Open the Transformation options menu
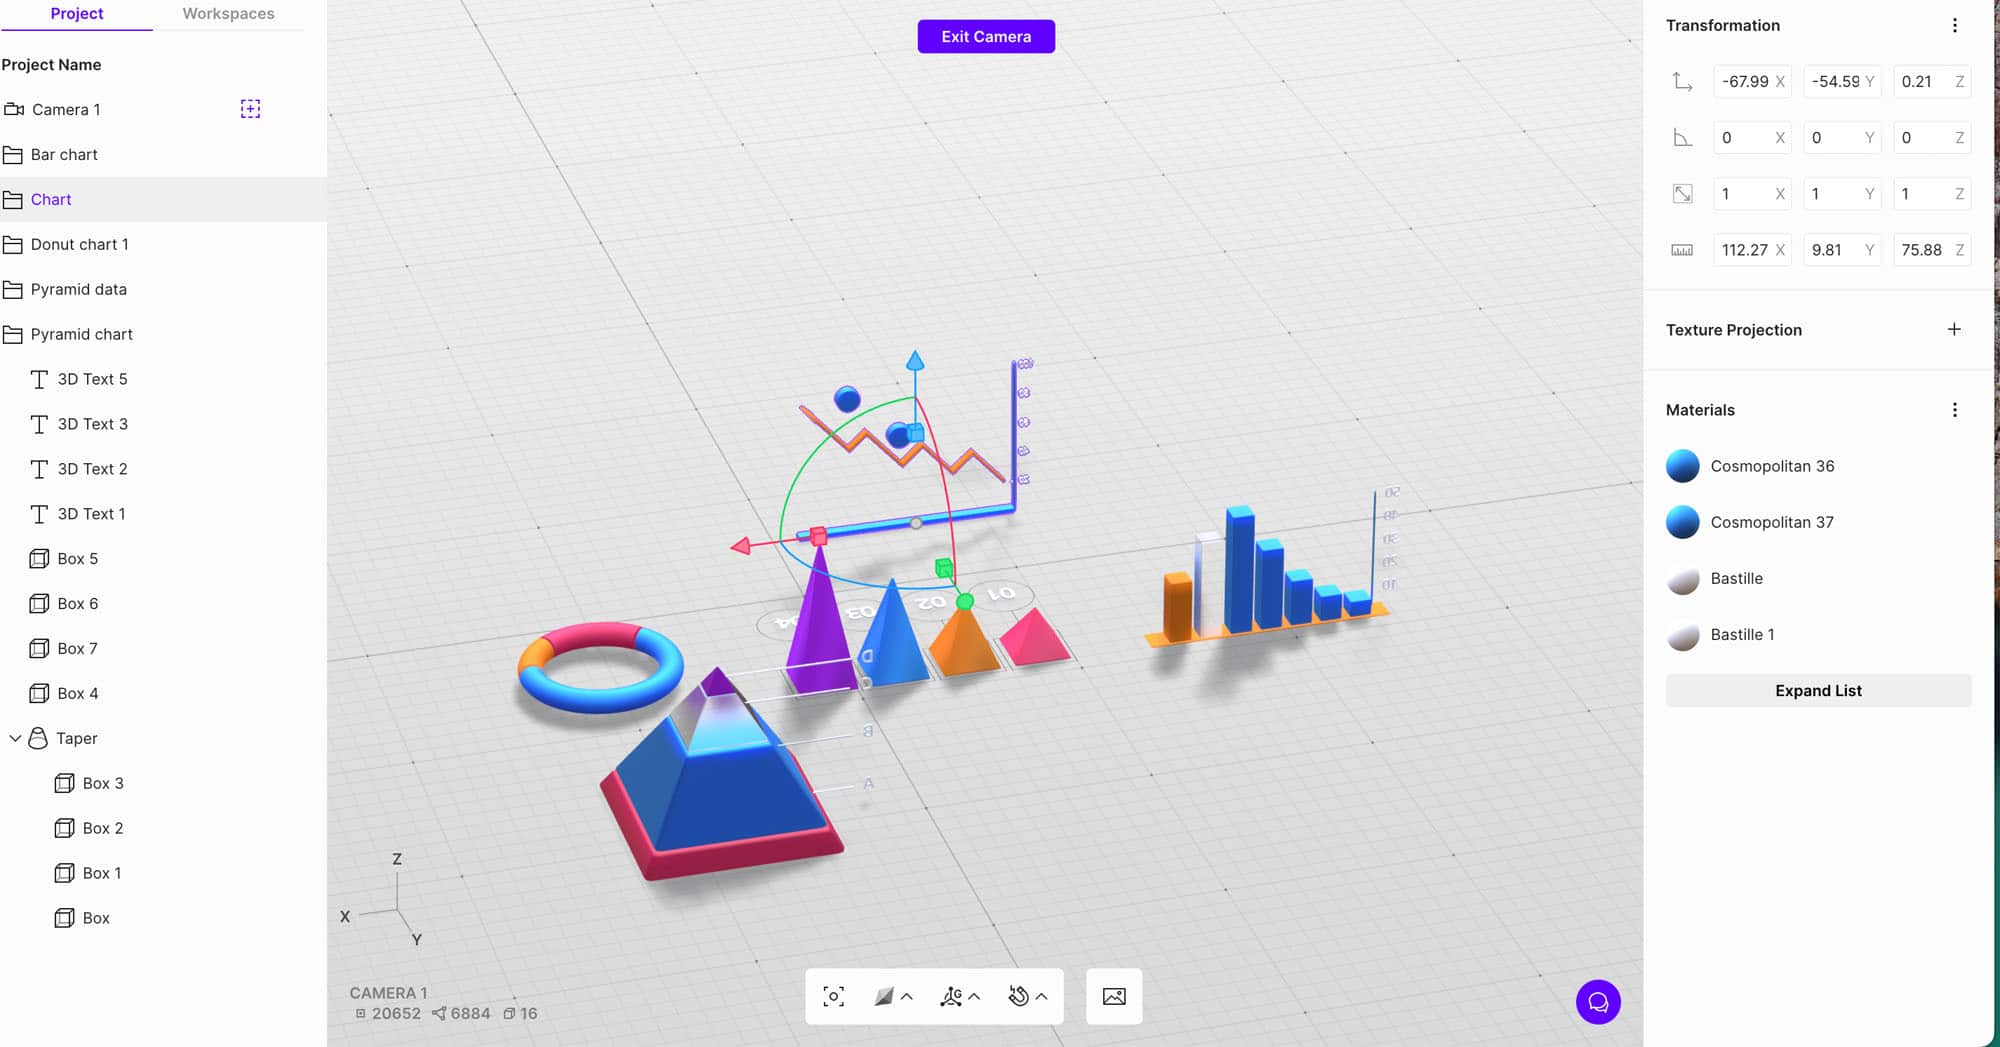2000x1047 pixels. click(x=1955, y=26)
